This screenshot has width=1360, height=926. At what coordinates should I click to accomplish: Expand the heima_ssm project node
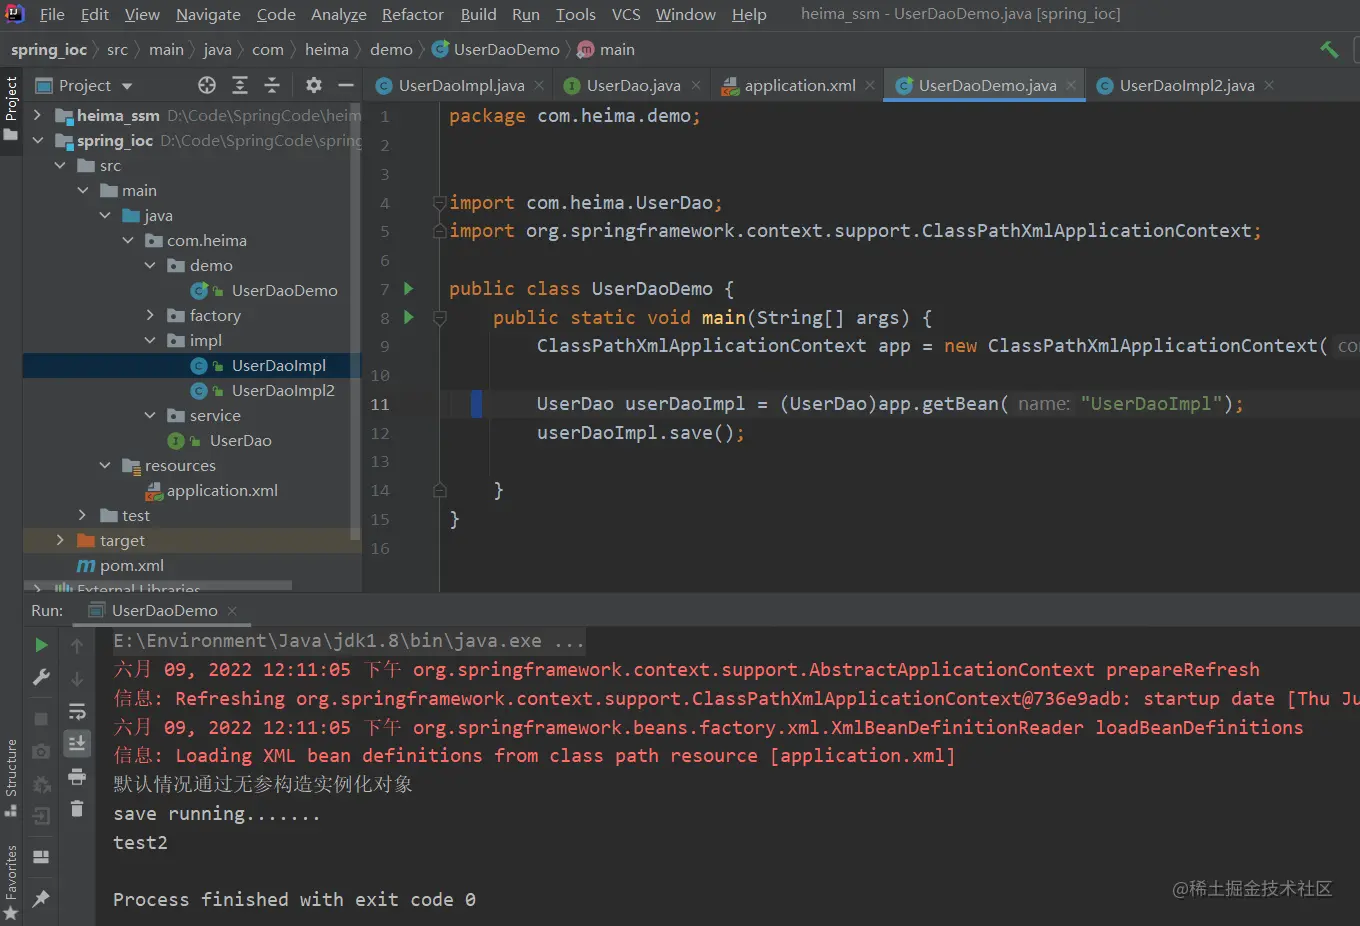(38, 115)
